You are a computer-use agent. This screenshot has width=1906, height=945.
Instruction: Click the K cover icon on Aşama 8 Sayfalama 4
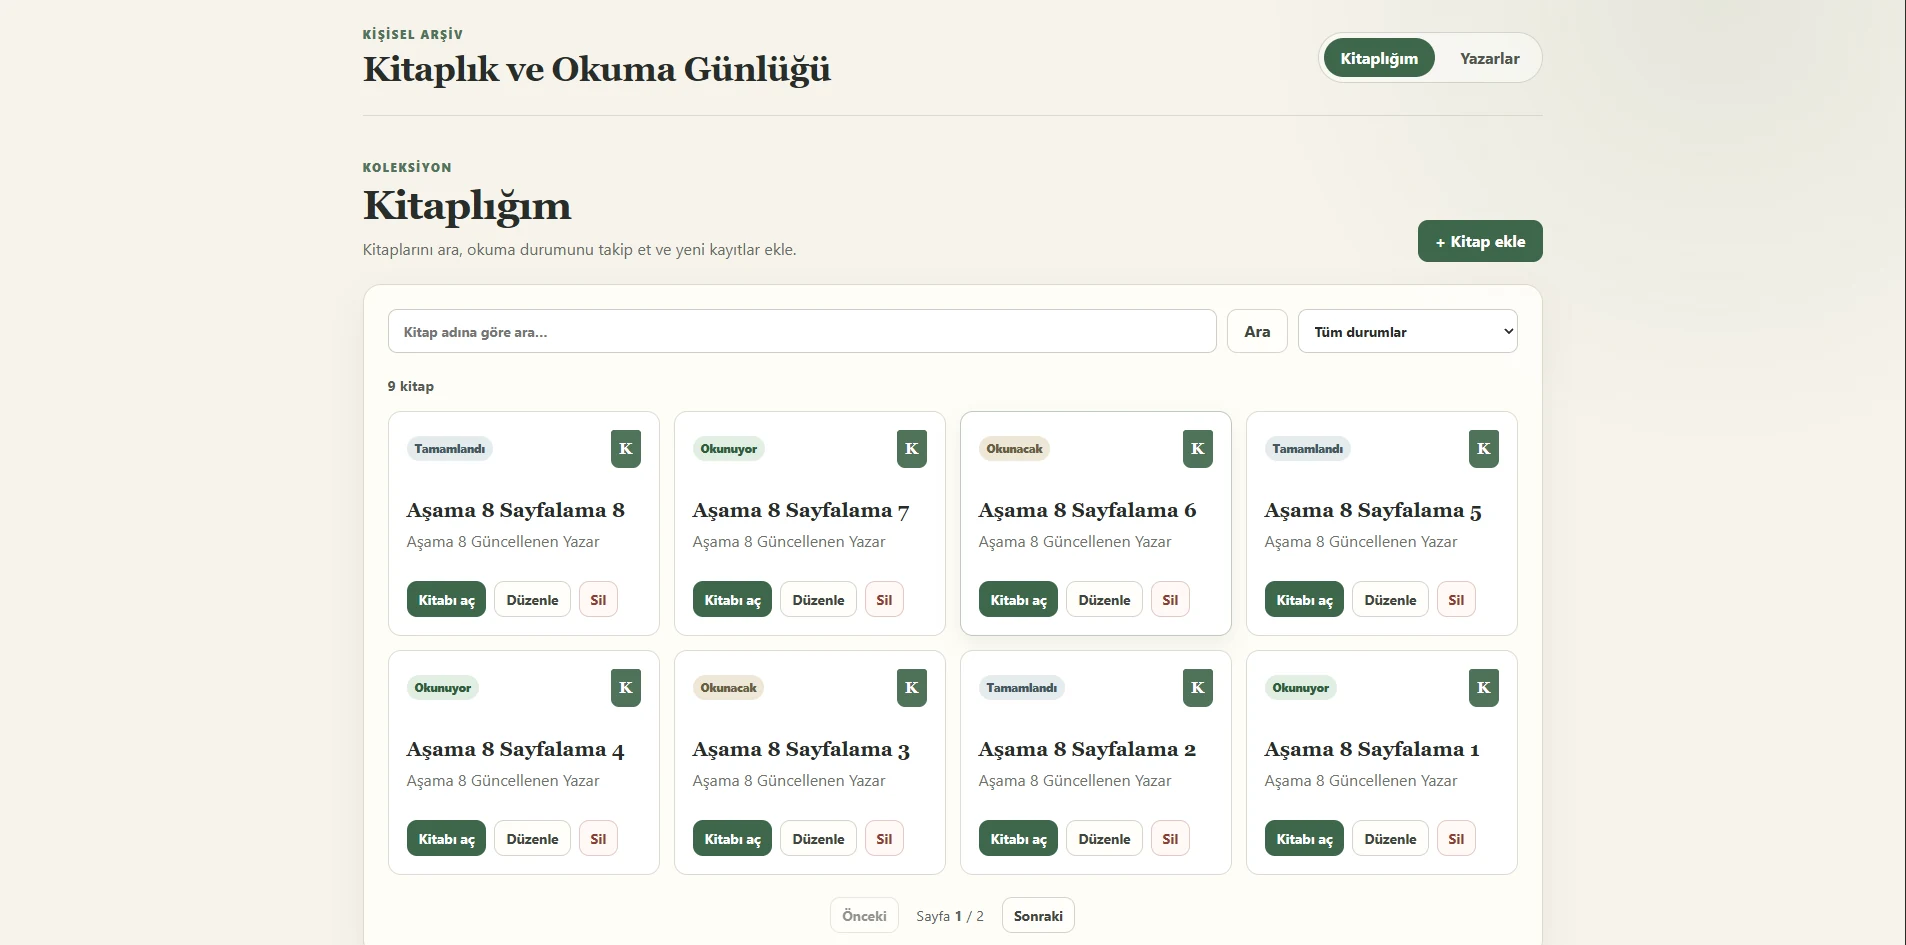[626, 688]
